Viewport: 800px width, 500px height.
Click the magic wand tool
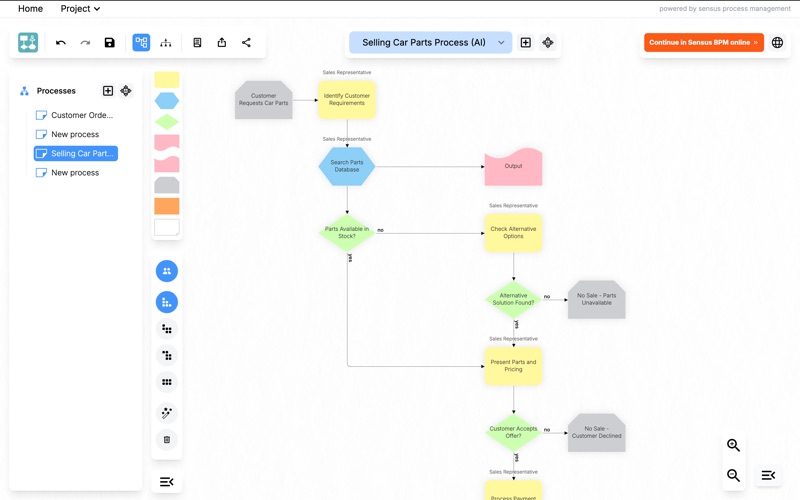coord(167,413)
